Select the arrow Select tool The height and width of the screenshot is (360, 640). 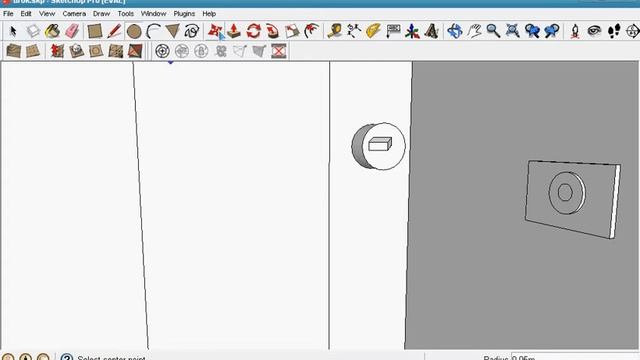[13, 31]
